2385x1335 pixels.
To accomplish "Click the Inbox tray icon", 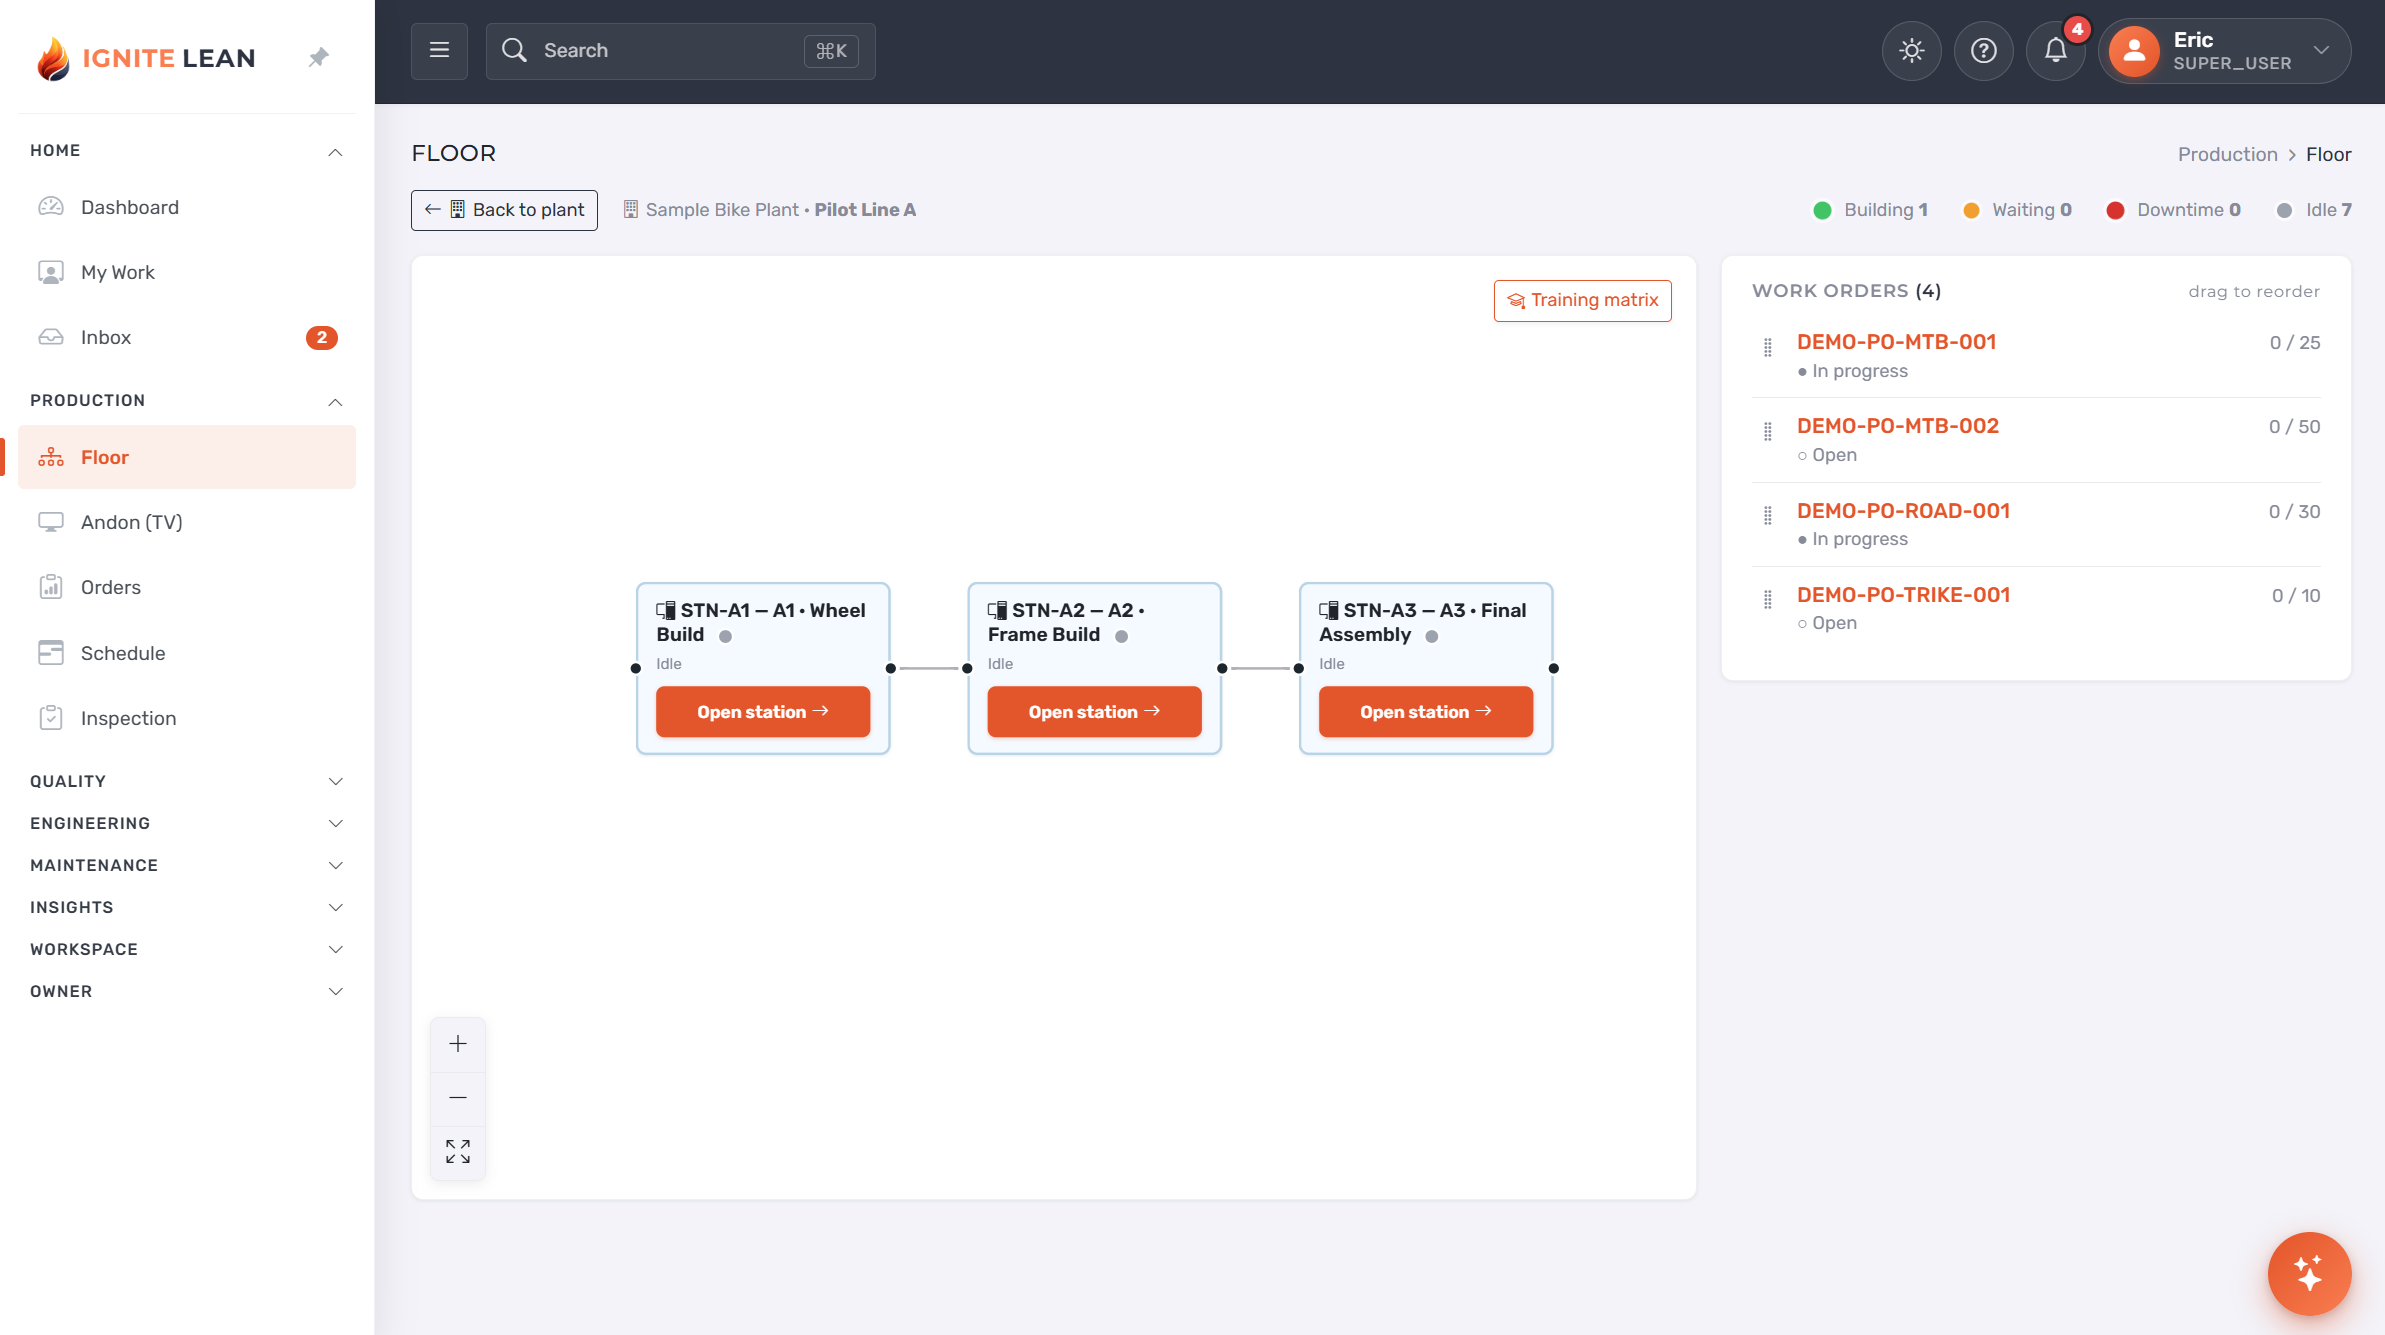I will [x=51, y=337].
